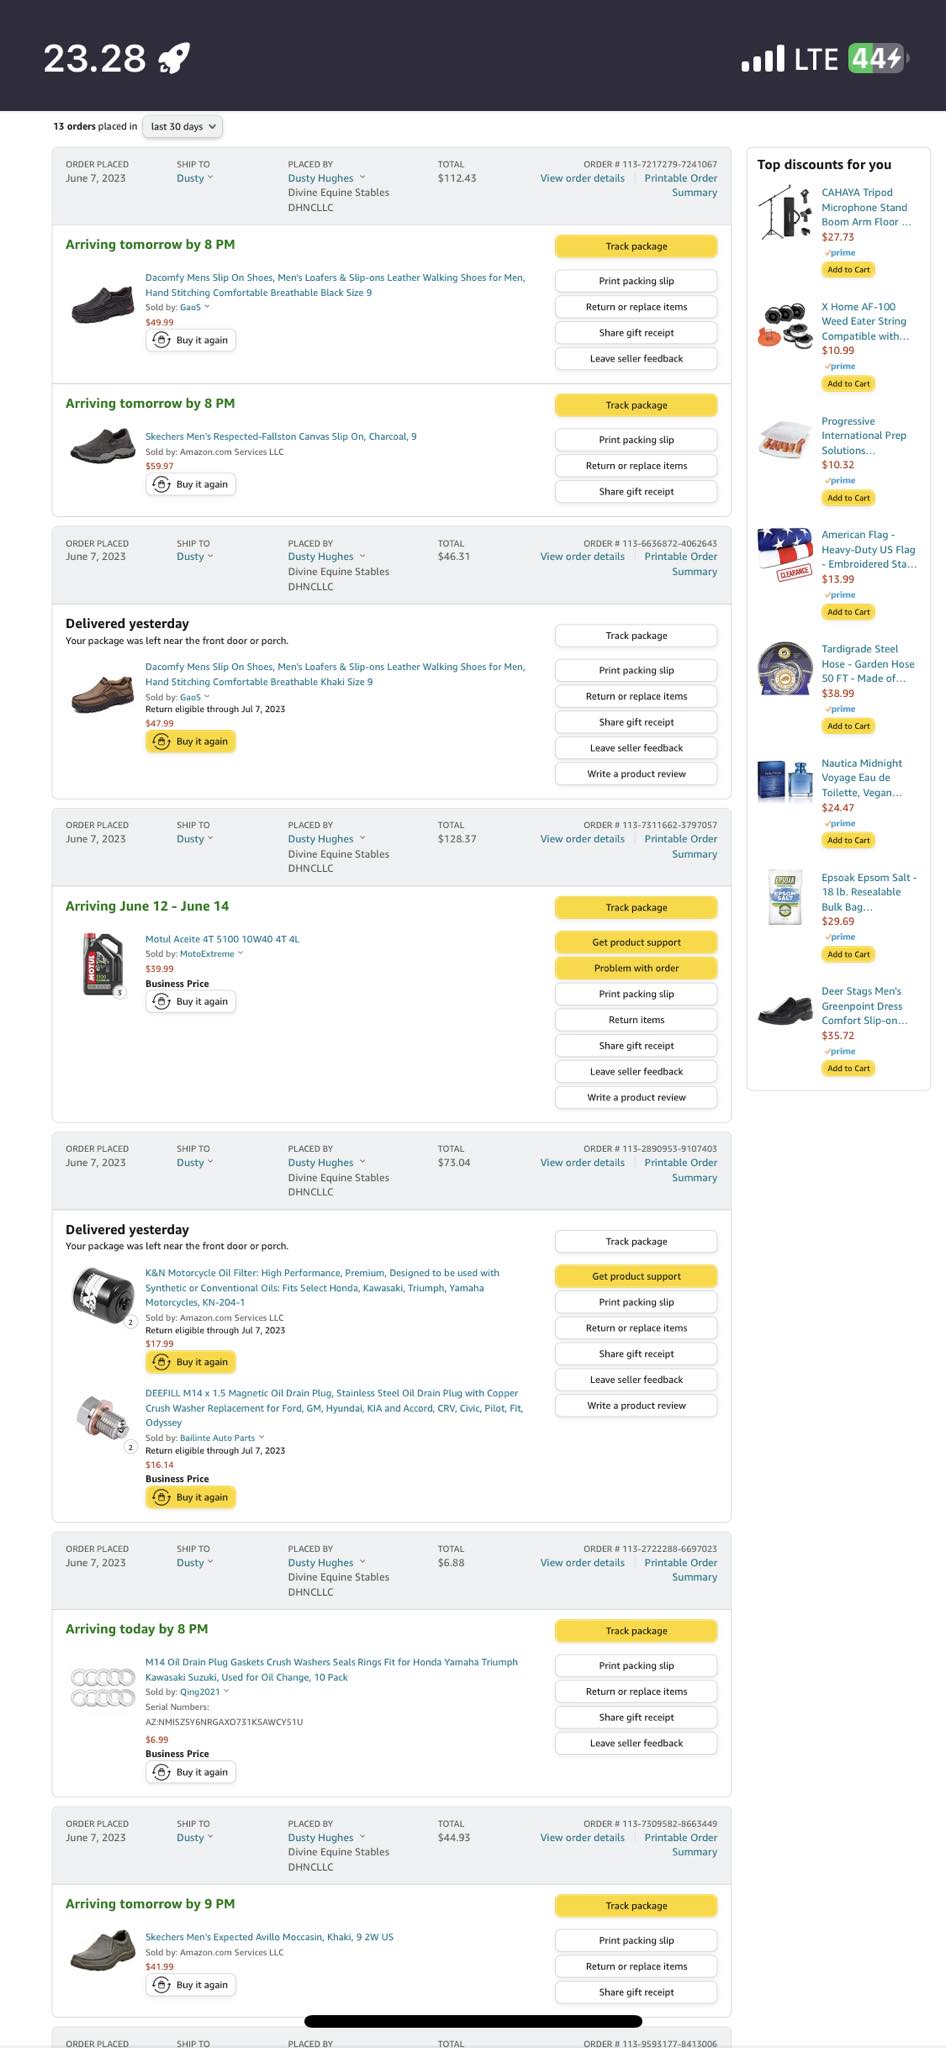Screen dimensions: 946x2048
Task: Click the Tardigrade Steel Hose thumbnail
Action: pyautogui.click(x=784, y=669)
